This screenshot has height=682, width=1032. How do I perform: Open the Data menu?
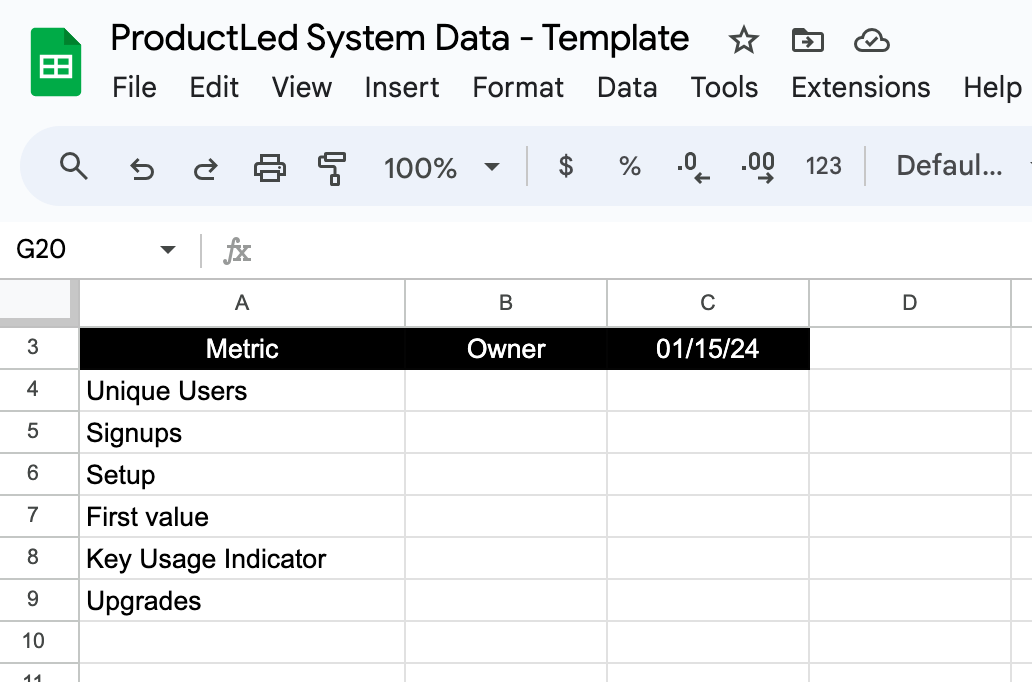click(x=627, y=88)
